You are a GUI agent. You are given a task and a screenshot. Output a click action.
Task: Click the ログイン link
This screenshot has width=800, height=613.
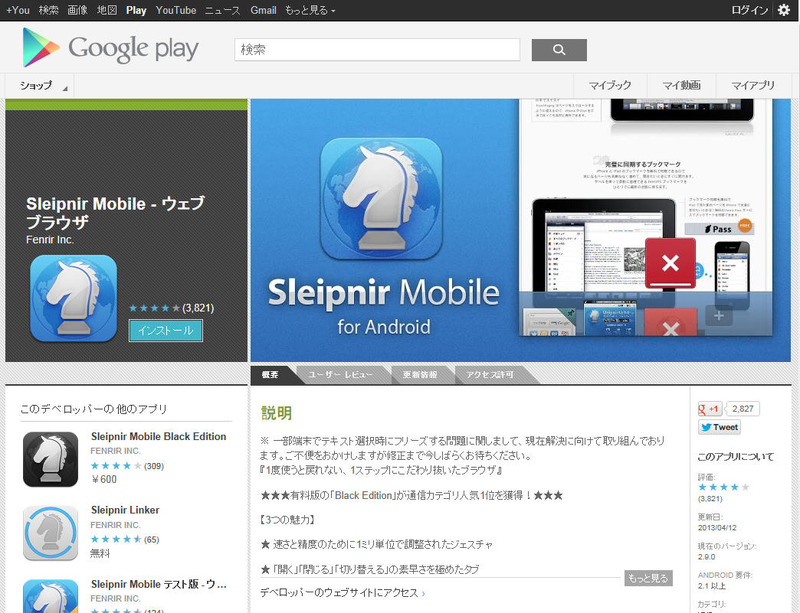click(x=749, y=10)
